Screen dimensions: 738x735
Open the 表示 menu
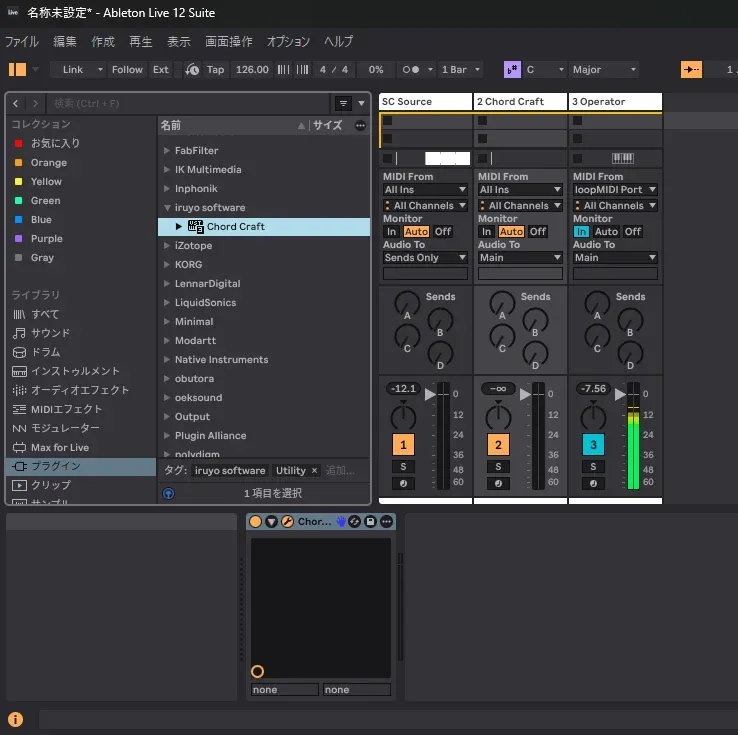coord(179,41)
